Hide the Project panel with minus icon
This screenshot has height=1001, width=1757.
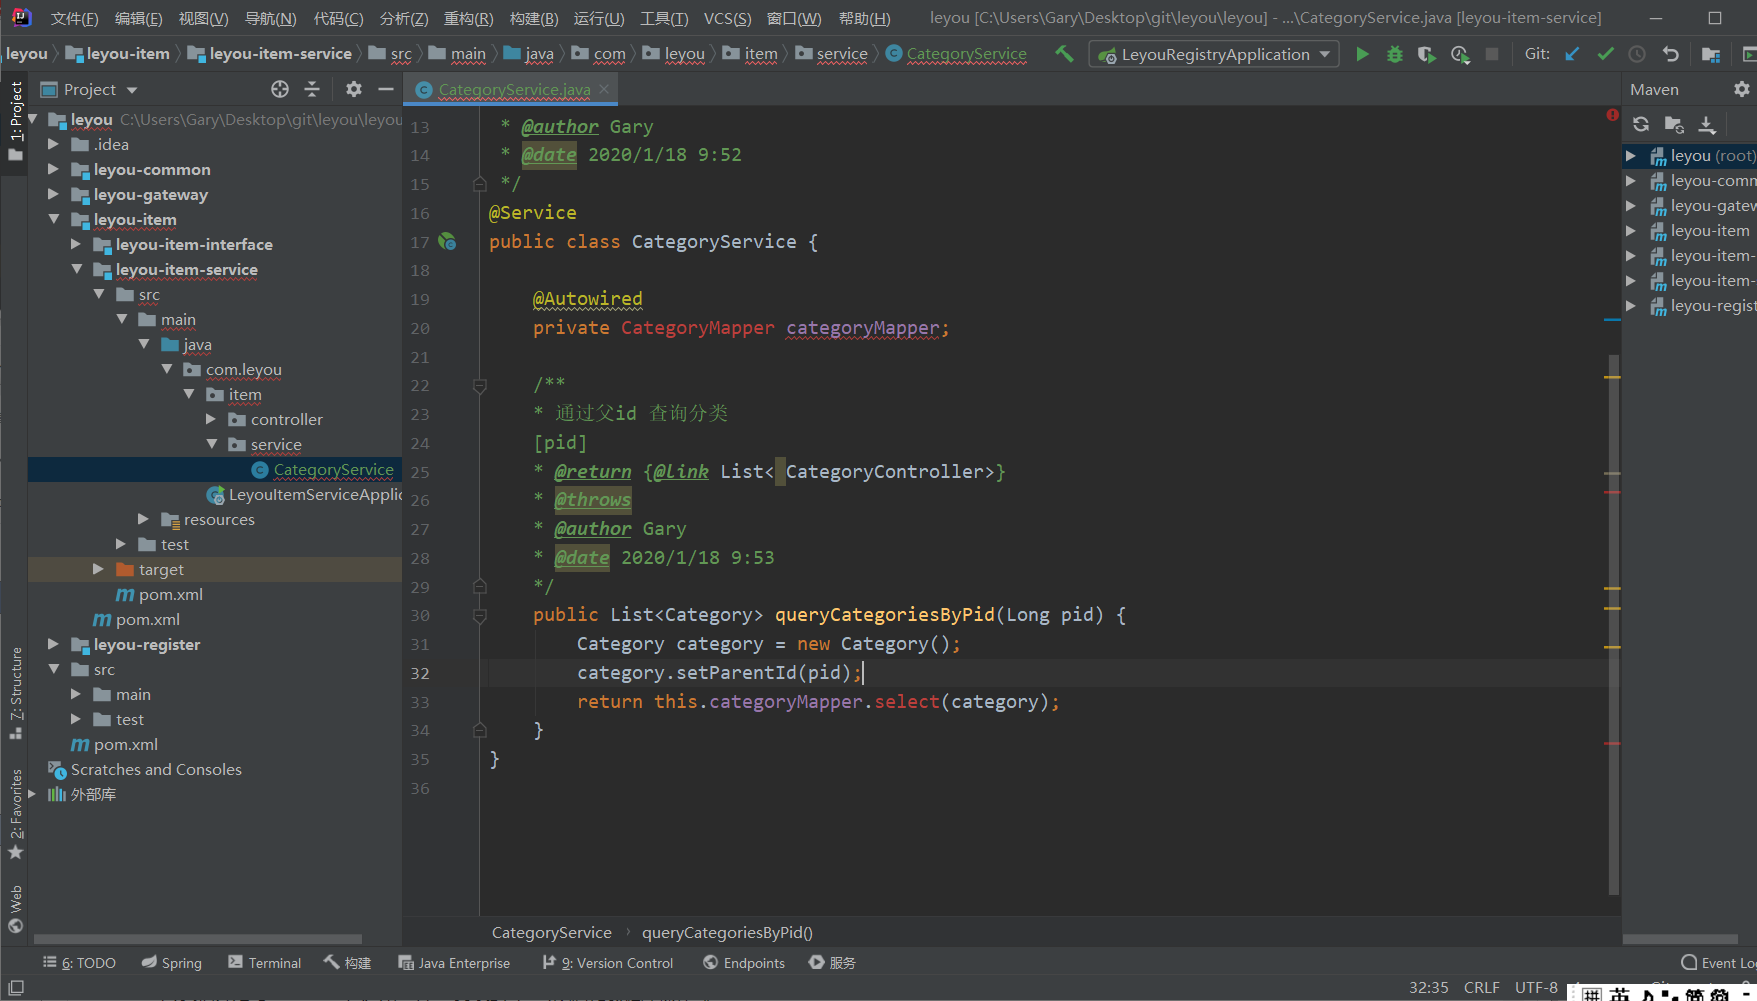385,89
